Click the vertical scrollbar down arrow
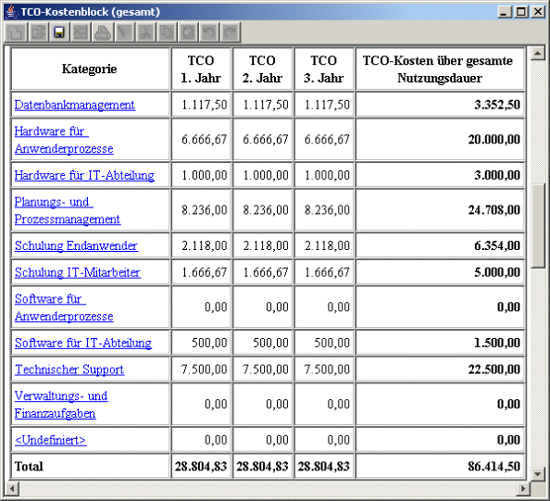The image size is (550, 501). 537,474
